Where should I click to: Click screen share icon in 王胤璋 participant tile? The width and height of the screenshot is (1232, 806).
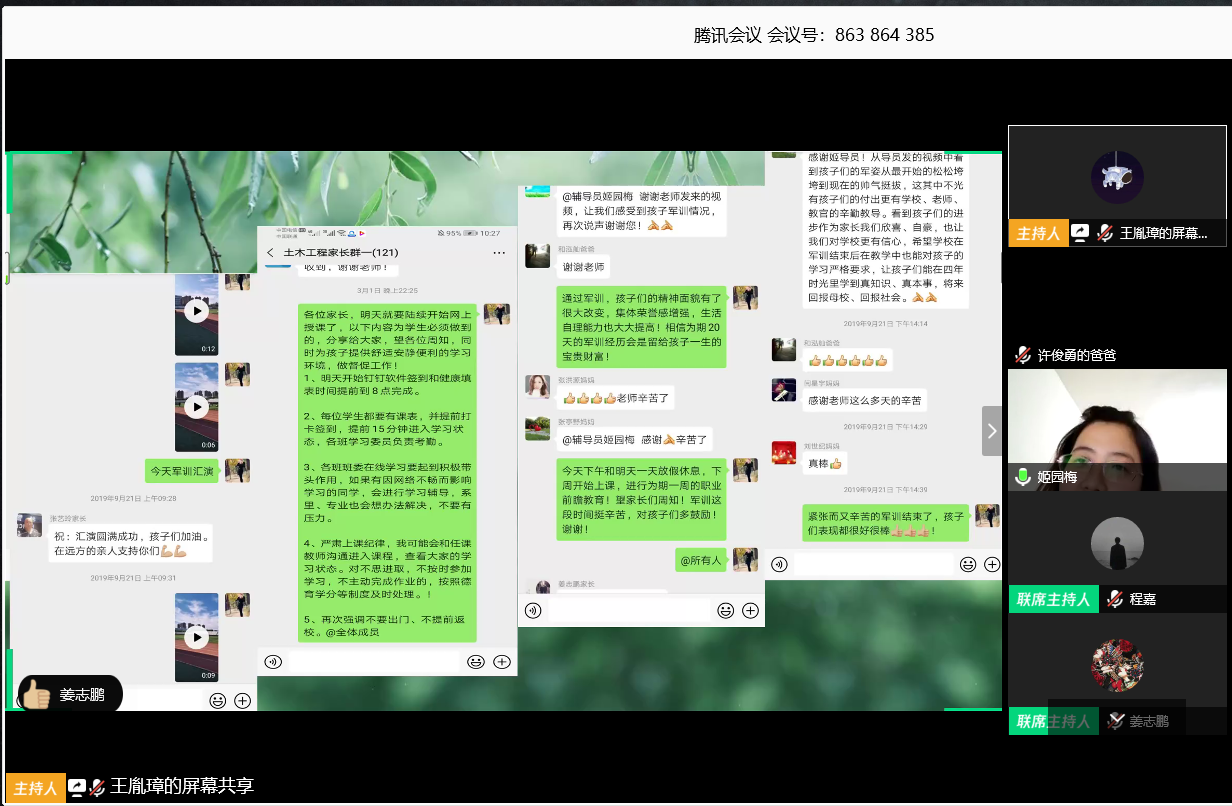1080,233
